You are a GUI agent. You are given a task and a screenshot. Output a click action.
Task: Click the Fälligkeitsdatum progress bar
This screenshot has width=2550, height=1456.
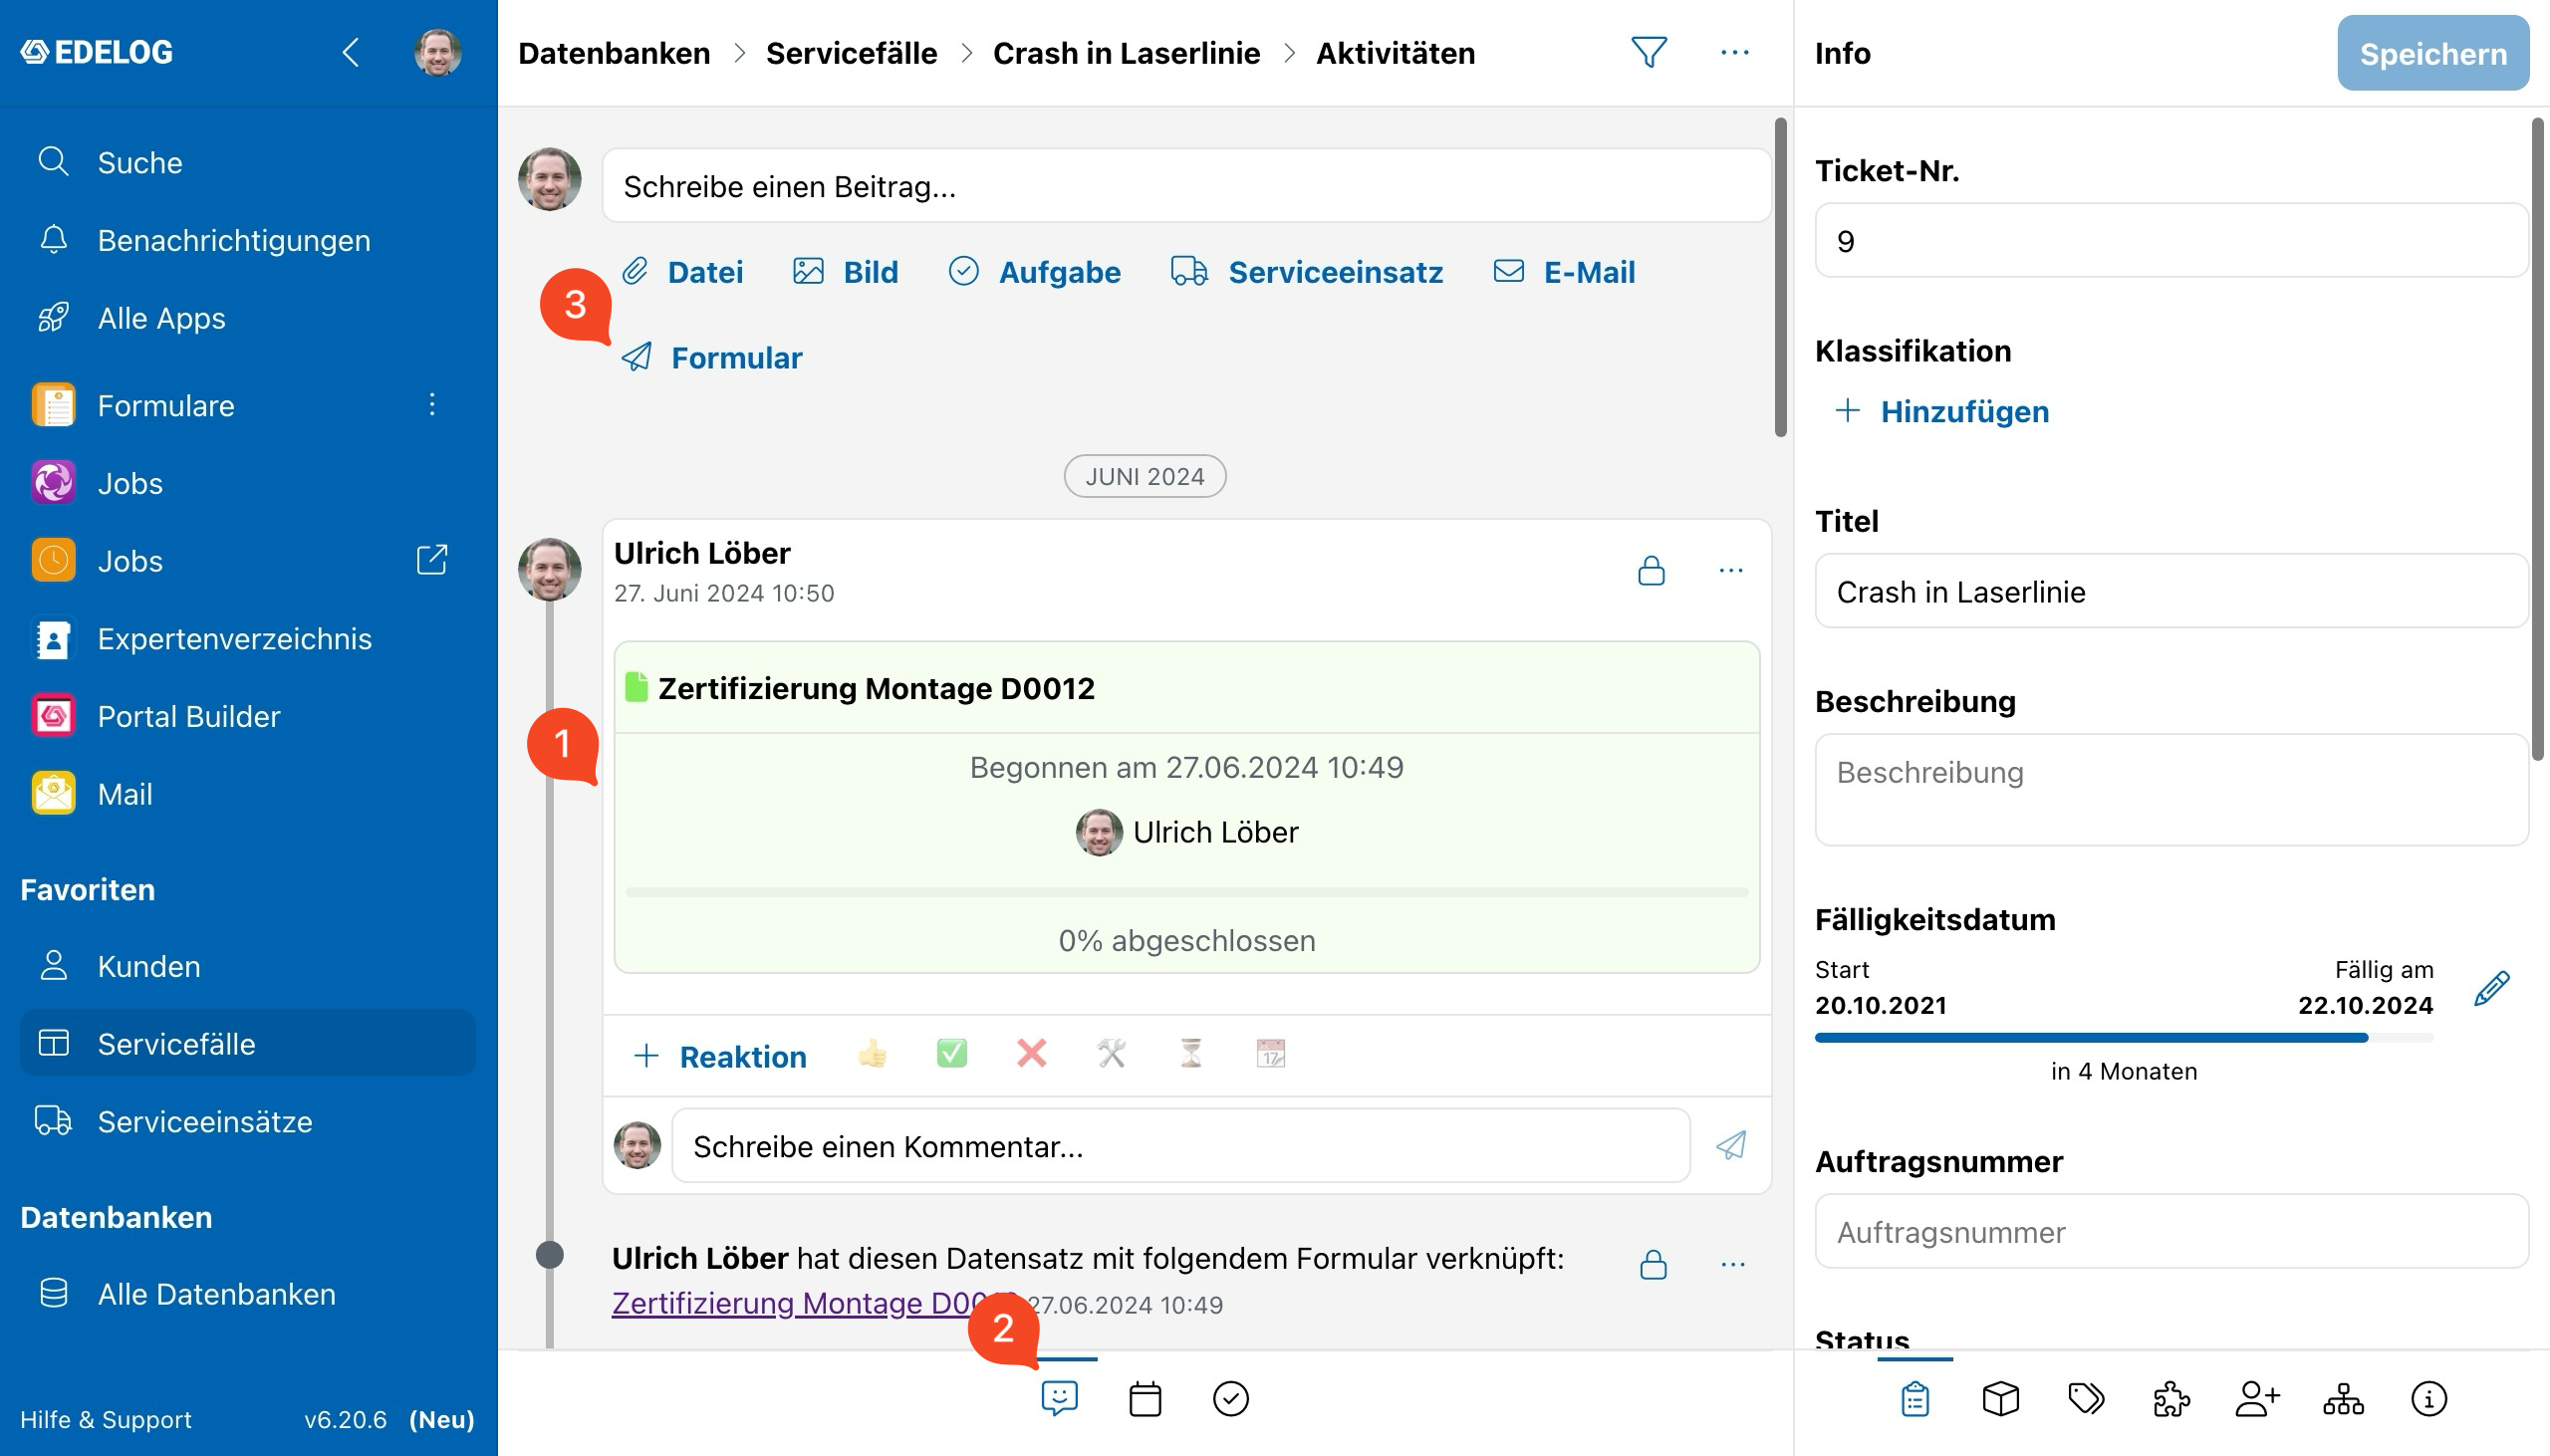coord(2124,1038)
